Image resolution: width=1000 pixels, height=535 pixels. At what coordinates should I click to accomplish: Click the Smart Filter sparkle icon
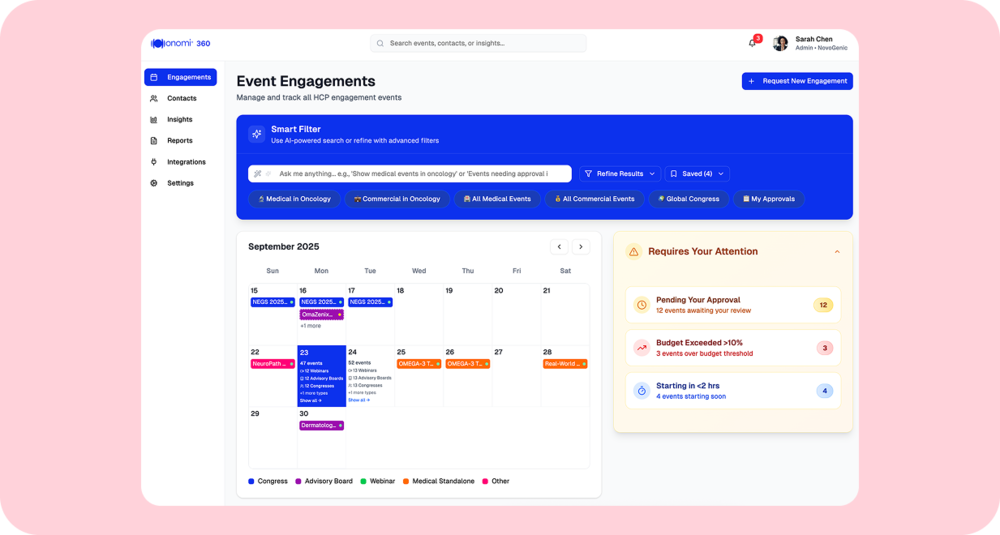coord(256,134)
